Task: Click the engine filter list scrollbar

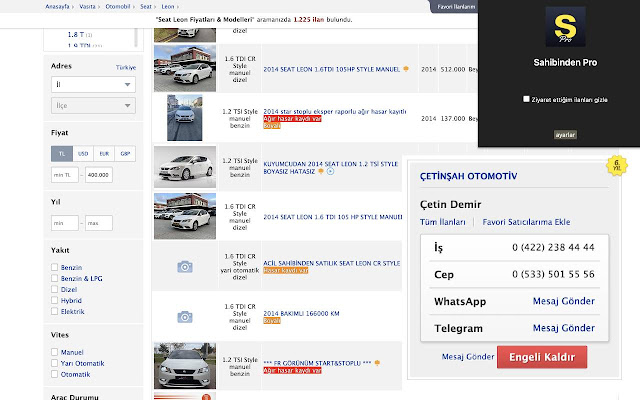Action: [x=136, y=38]
